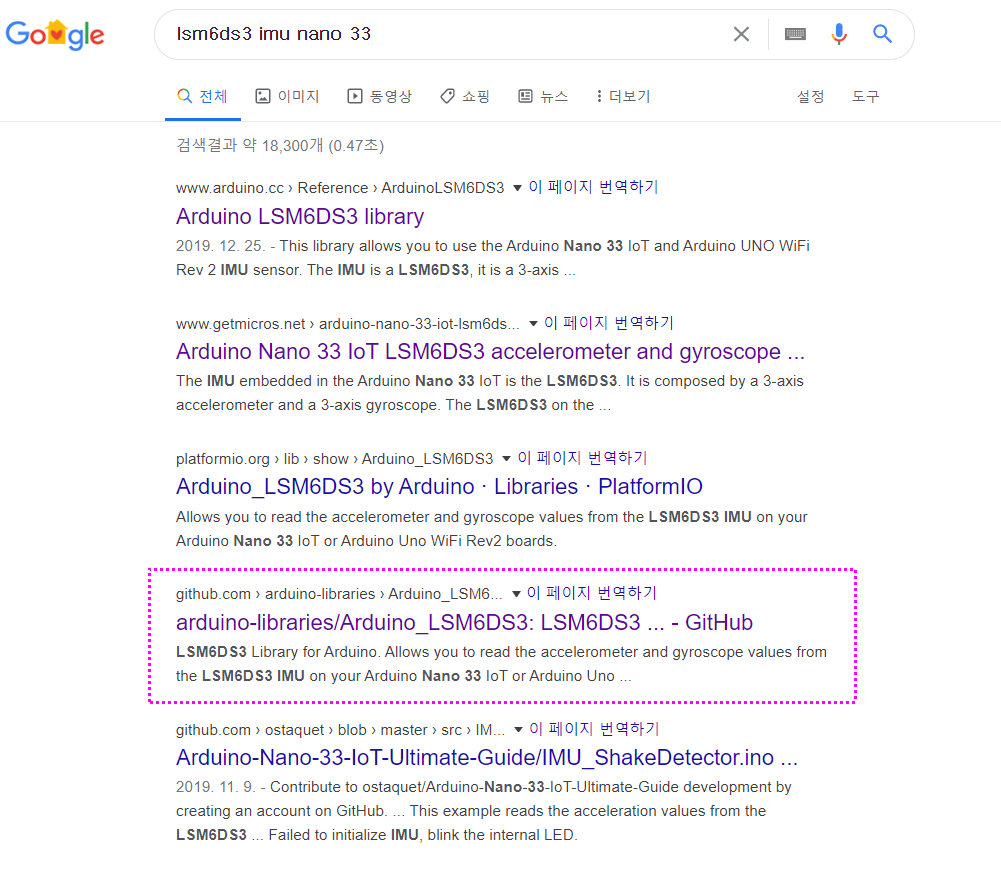Translate the ostaquet GitHub result page
This screenshot has width=1001, height=872.
[594, 729]
